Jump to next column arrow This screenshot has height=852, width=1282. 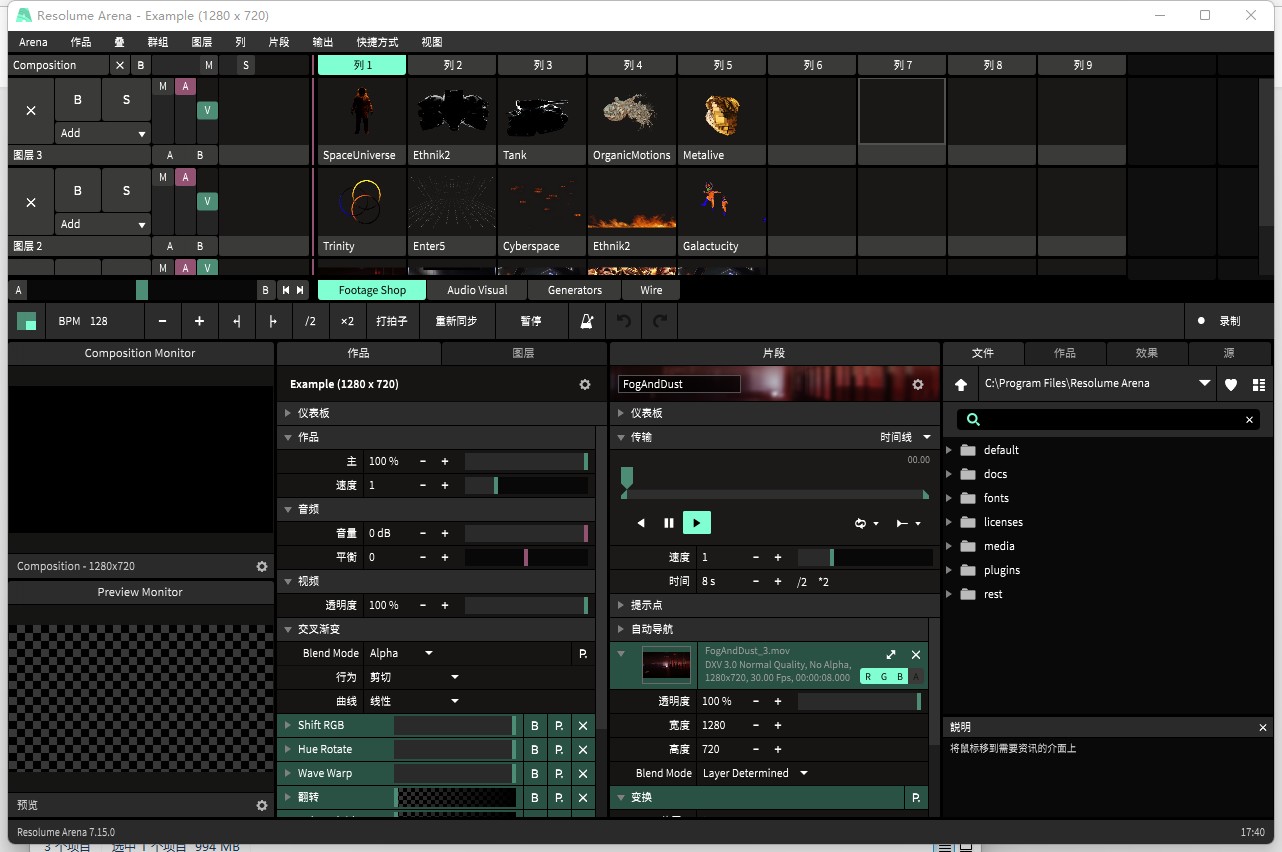[x=301, y=290]
